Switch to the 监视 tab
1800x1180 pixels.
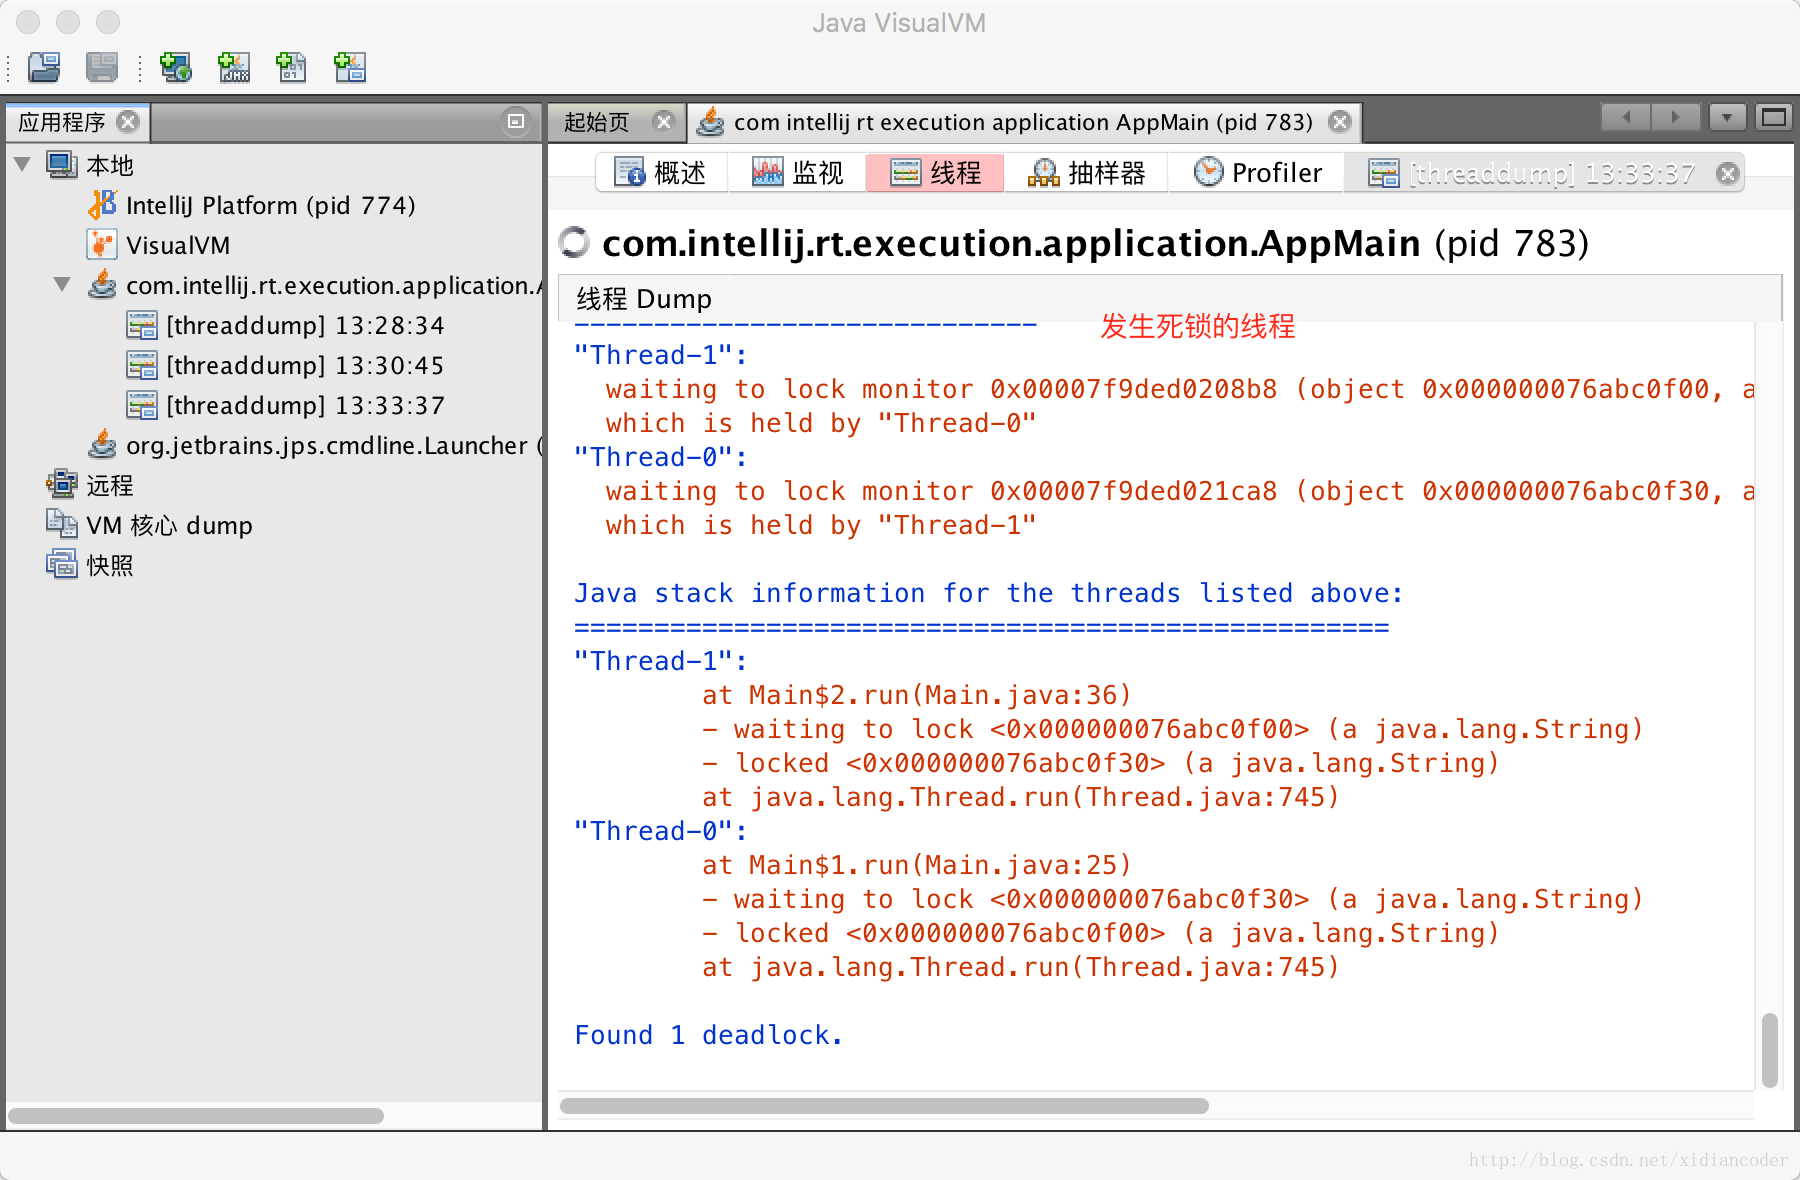point(797,173)
